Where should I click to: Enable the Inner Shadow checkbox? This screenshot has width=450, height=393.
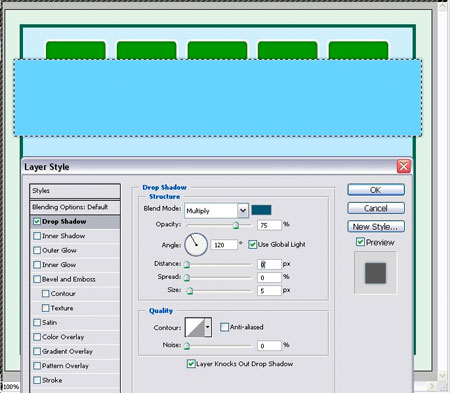click(37, 236)
